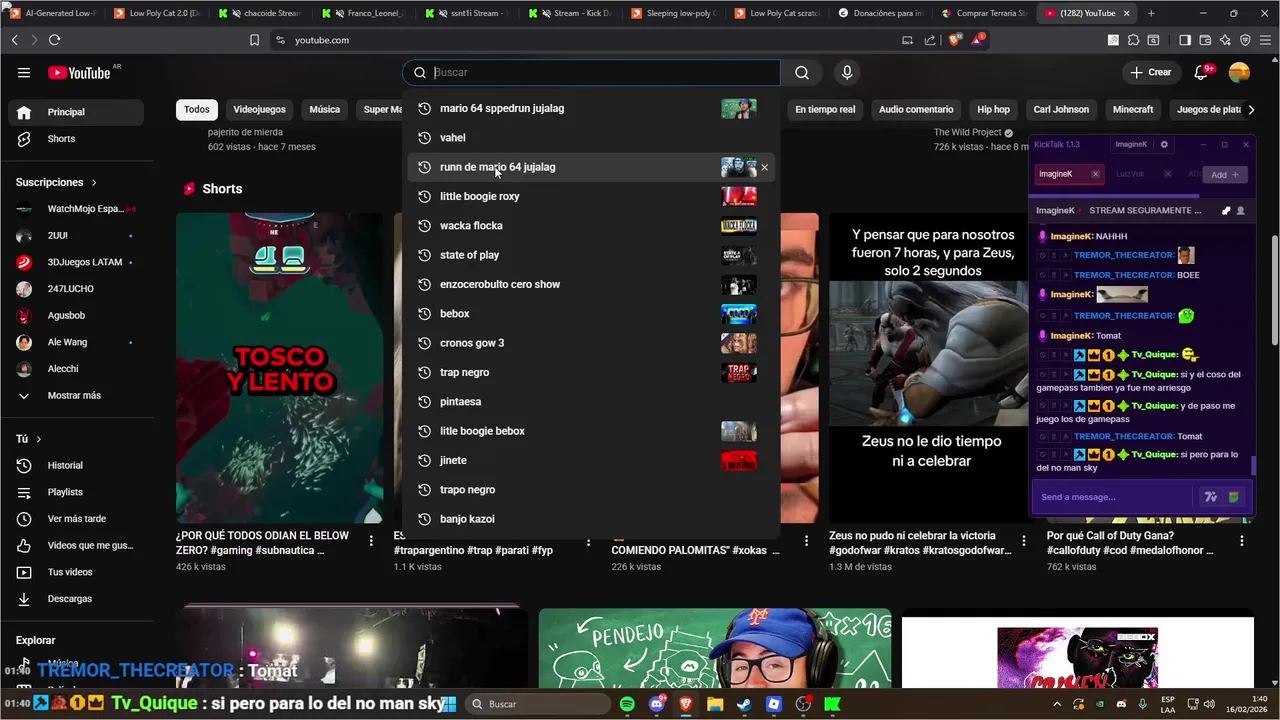Open Historial in the sidebar
Screen dimensions: 1280x720
(x=77, y=465)
